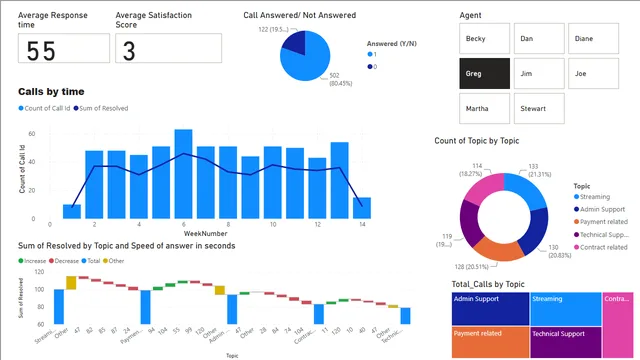
Task: Select agent Diane in the slicer
Action: 593,38
